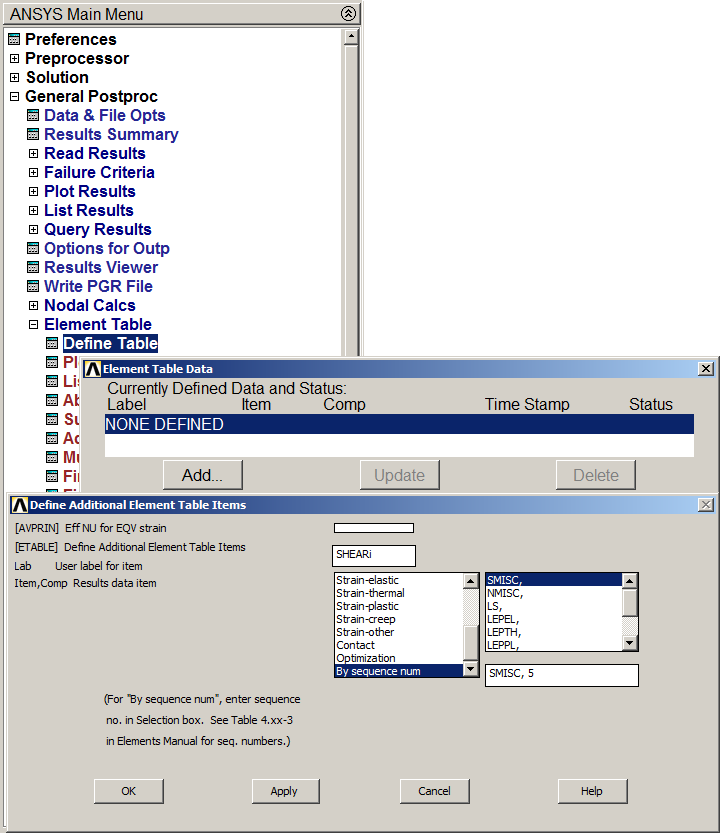
Task: Expand the Solution tree node
Action: (x=14, y=78)
